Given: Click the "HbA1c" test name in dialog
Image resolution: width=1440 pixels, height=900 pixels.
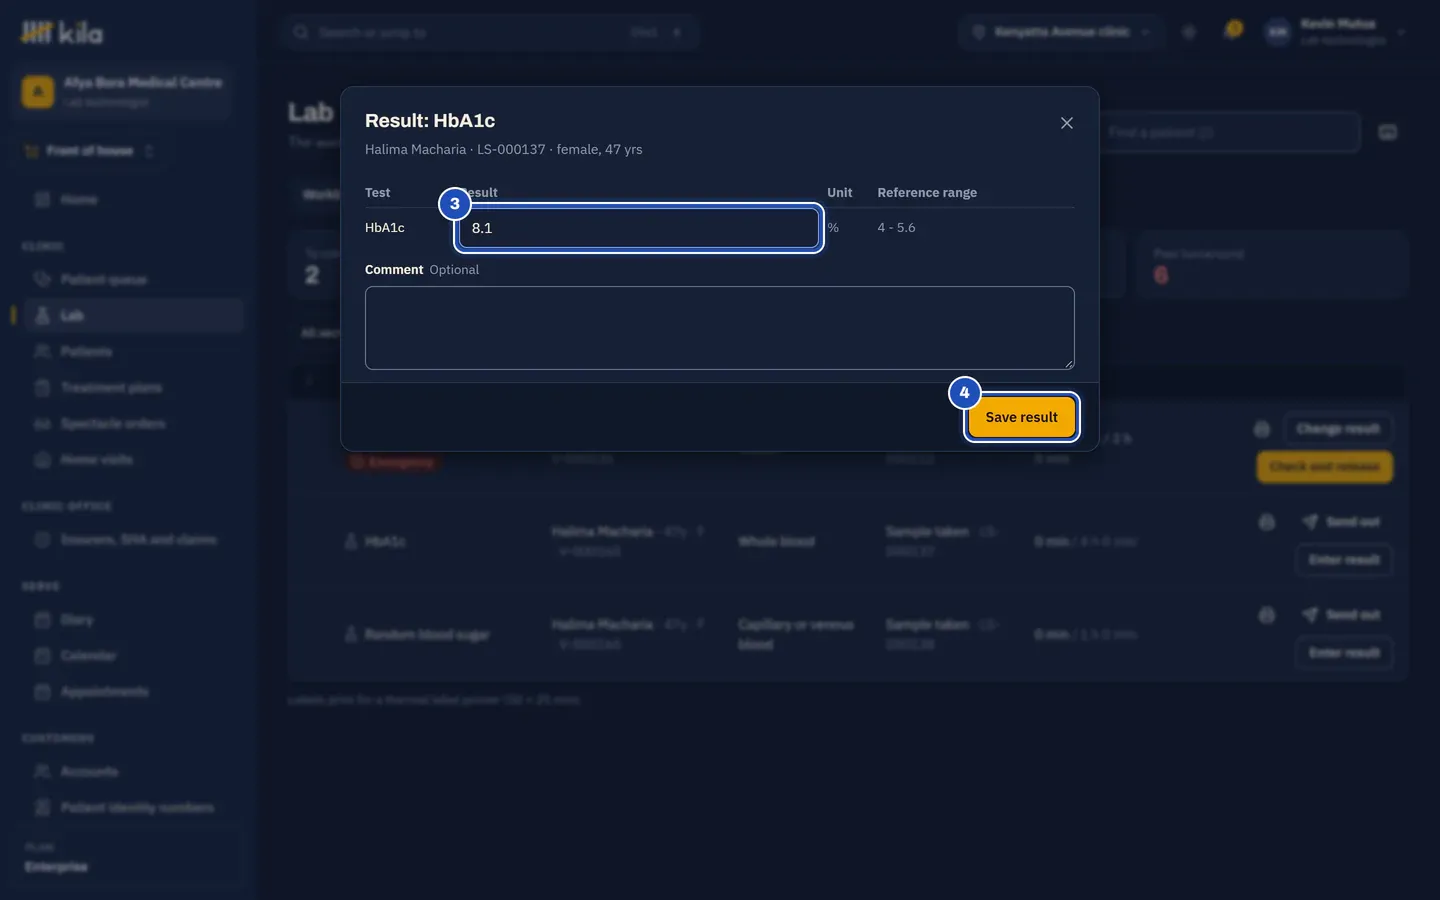Looking at the screenshot, I should pyautogui.click(x=385, y=228).
